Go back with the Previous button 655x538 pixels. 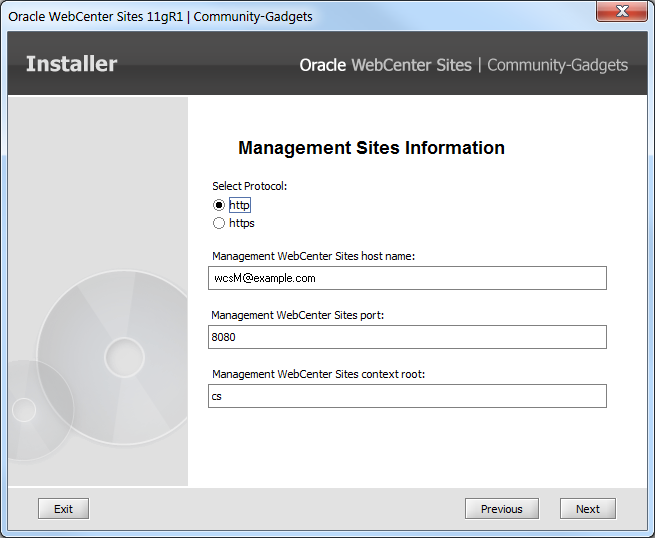[502, 508]
